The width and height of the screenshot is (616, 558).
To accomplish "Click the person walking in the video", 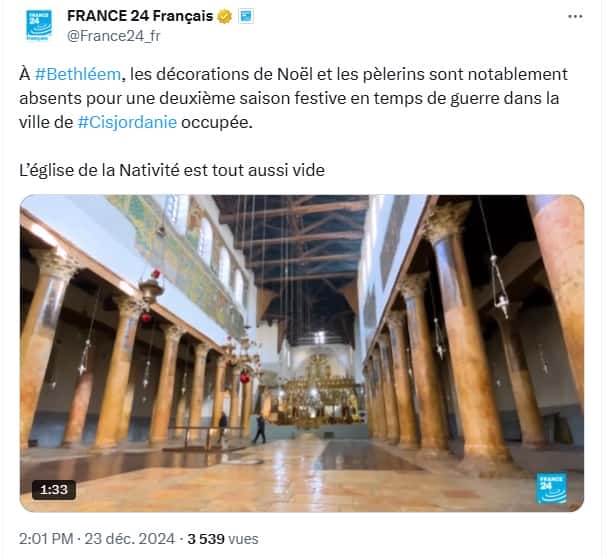I will [259, 429].
